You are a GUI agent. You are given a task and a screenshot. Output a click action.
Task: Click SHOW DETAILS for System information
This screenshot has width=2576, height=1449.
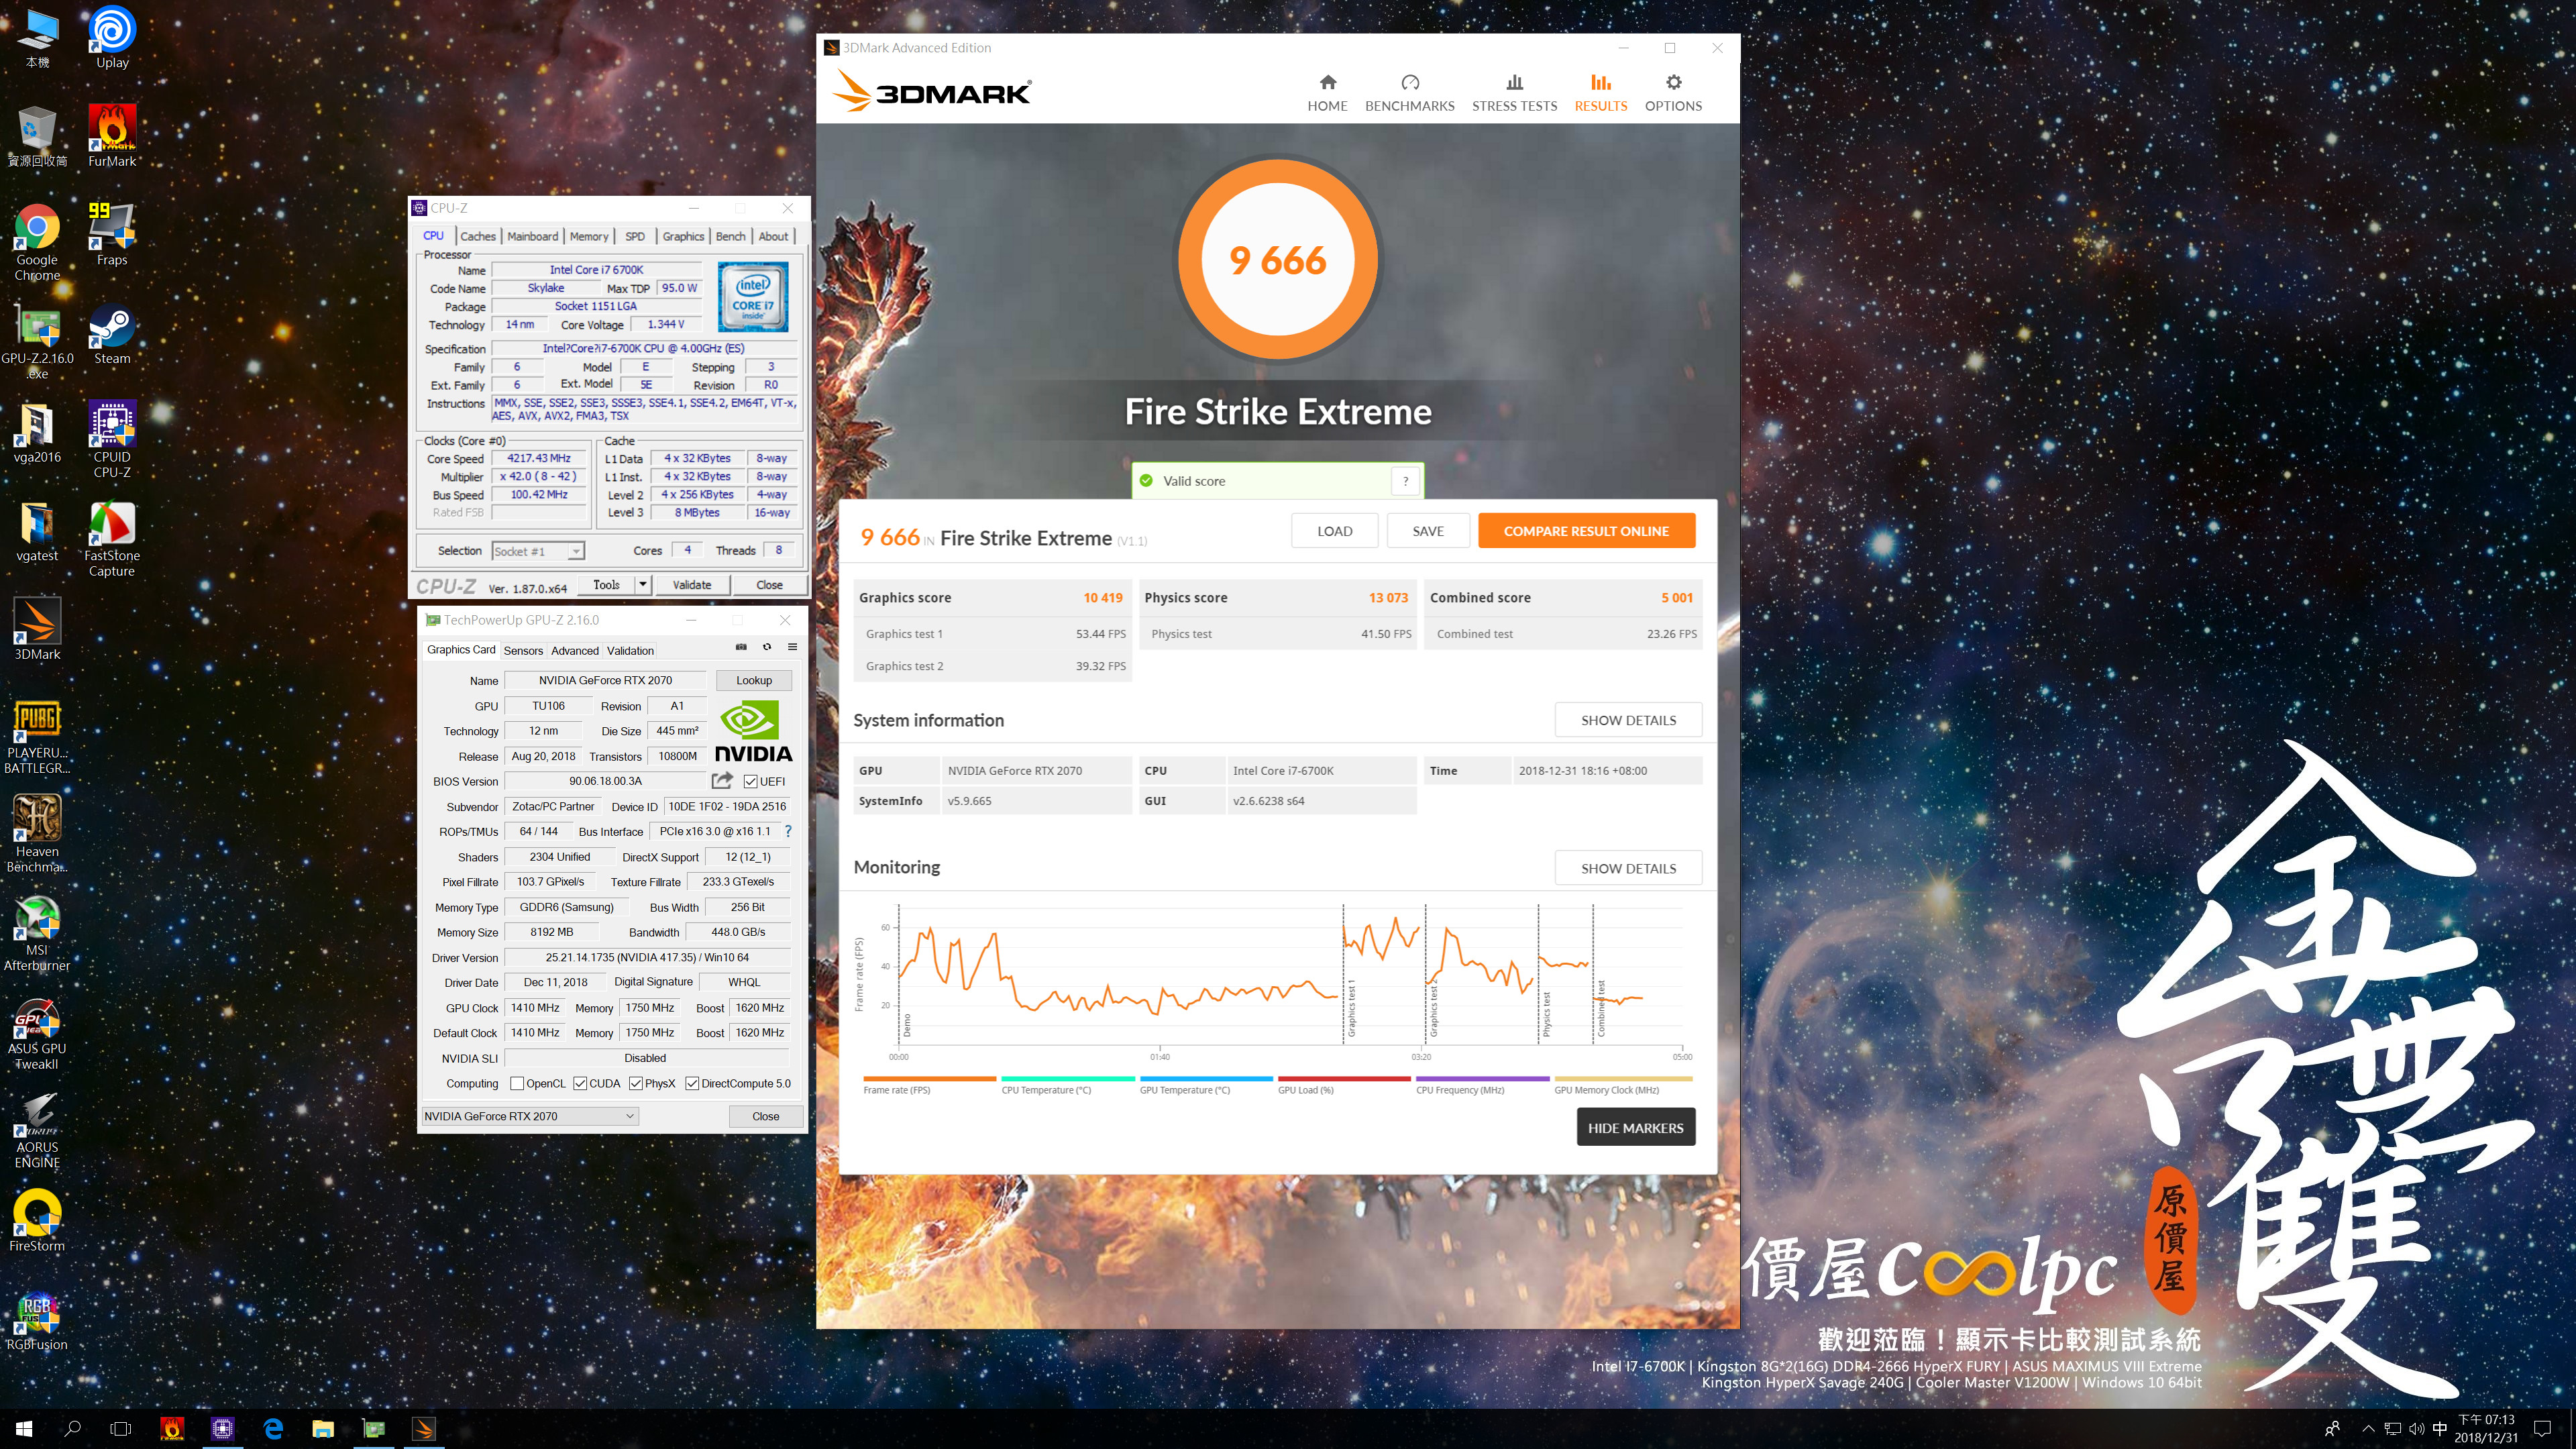click(x=1628, y=720)
